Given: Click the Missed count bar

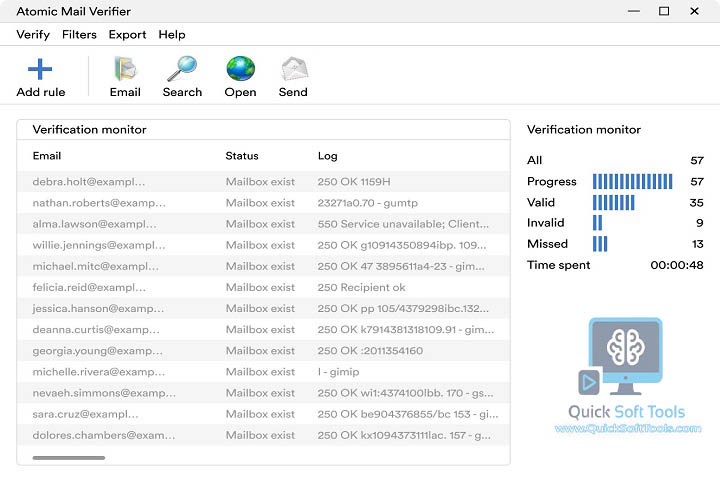Looking at the screenshot, I should pyautogui.click(x=600, y=244).
